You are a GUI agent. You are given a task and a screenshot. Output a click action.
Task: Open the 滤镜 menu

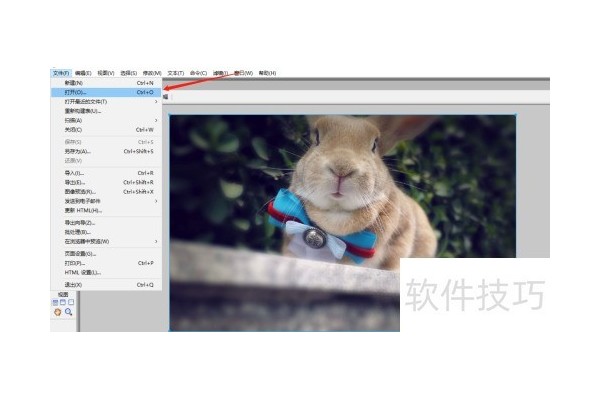220,73
